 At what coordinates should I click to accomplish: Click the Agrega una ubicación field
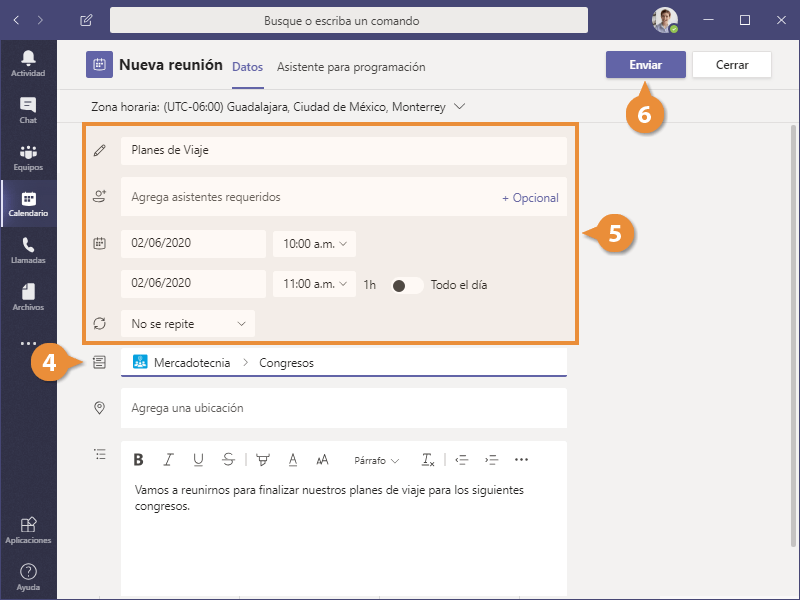coord(343,408)
